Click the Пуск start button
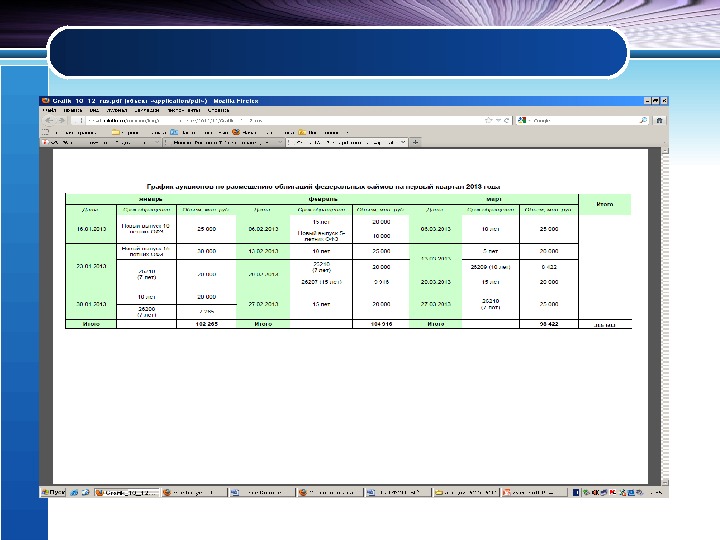 (53, 492)
